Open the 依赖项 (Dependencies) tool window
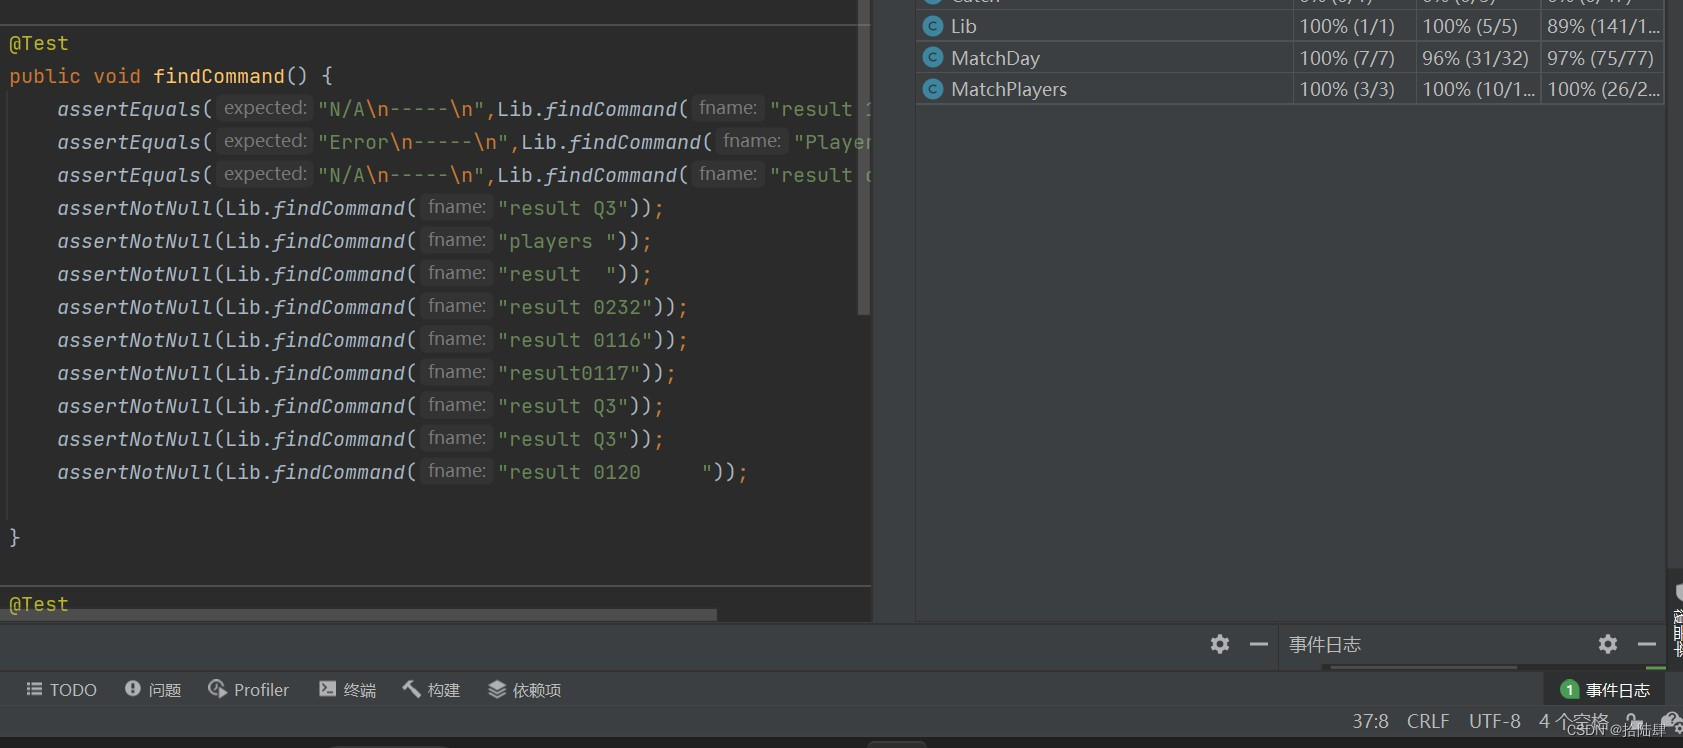This screenshot has width=1683, height=748. click(x=524, y=690)
